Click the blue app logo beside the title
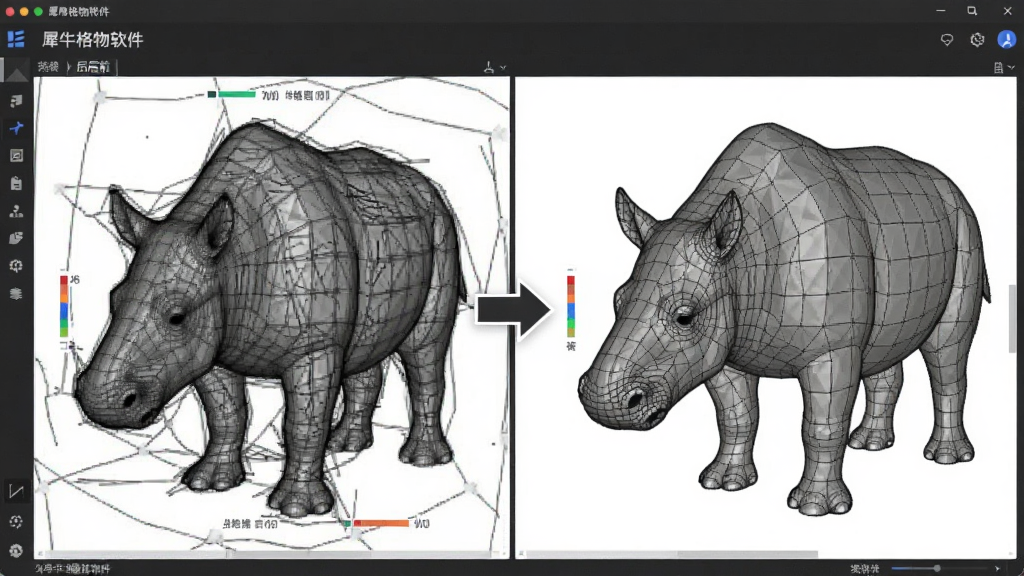This screenshot has height=576, width=1024. (x=16, y=39)
